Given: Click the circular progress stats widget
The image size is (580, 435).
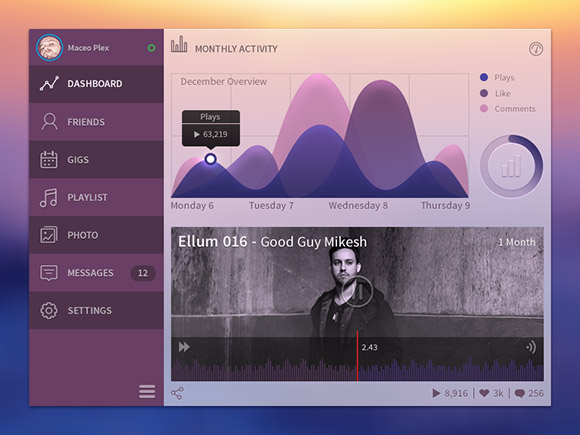Looking at the screenshot, I should 512,166.
